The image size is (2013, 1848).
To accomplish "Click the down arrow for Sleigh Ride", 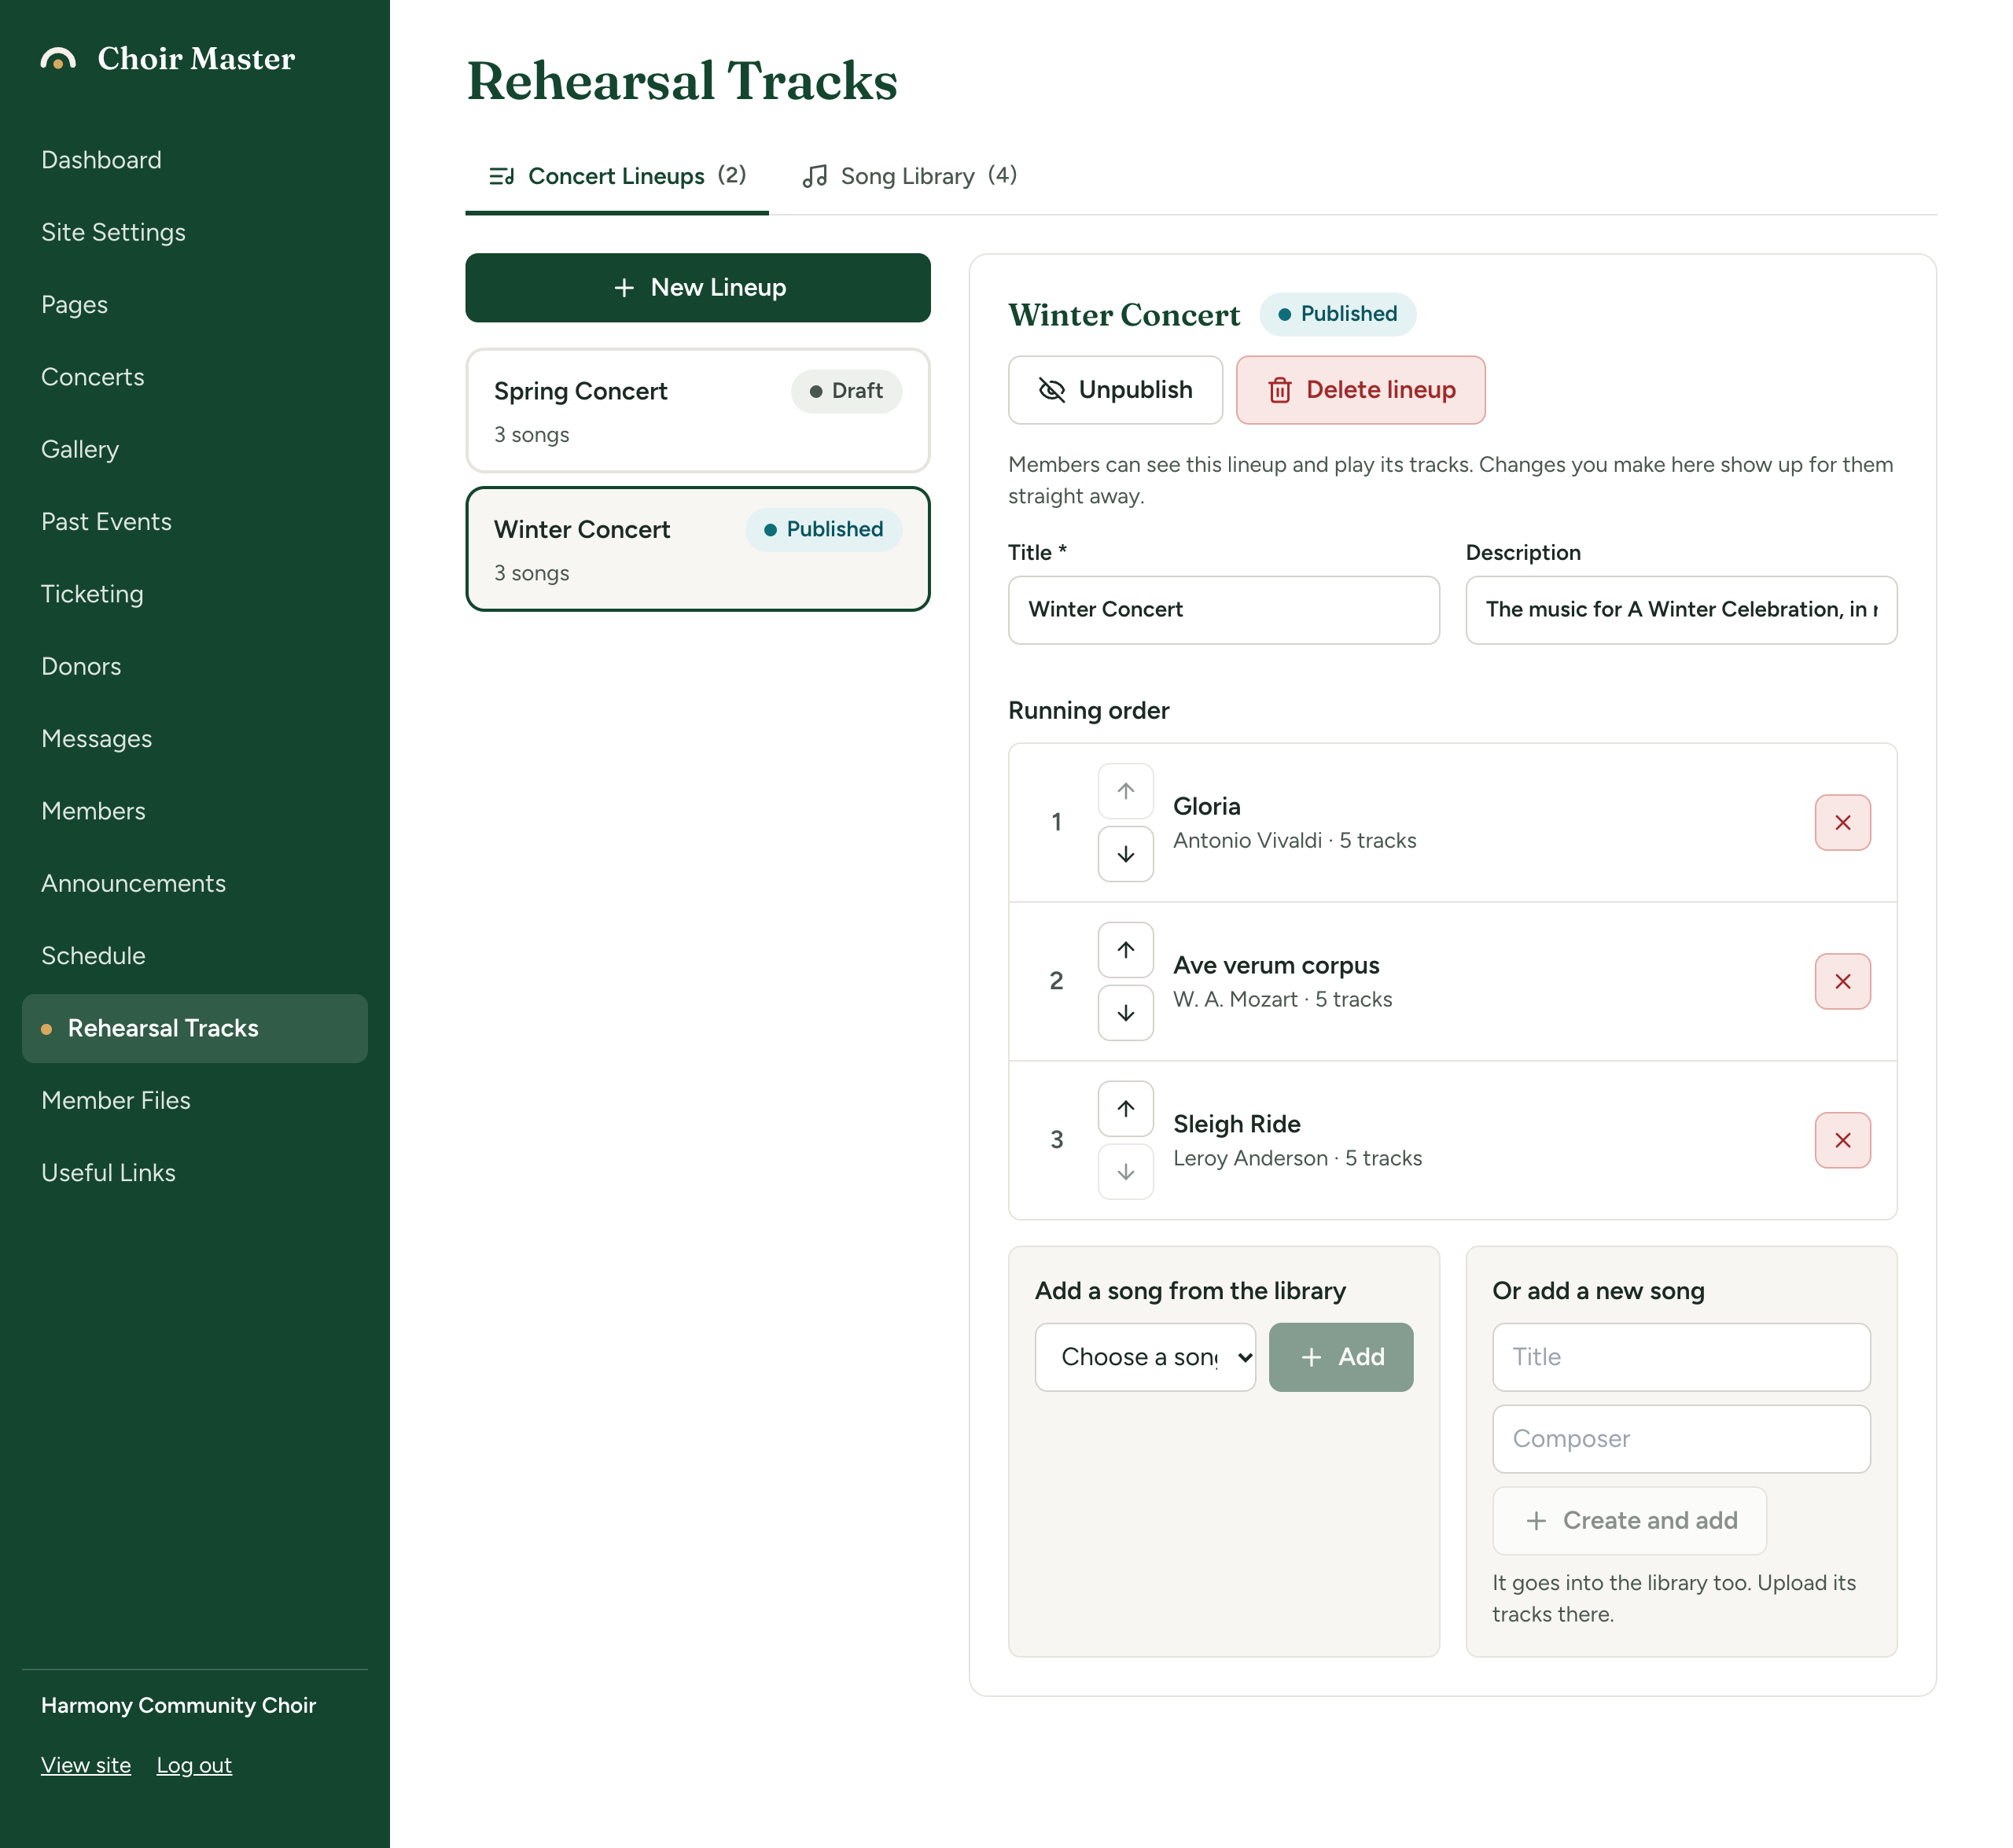I will click(1126, 1172).
